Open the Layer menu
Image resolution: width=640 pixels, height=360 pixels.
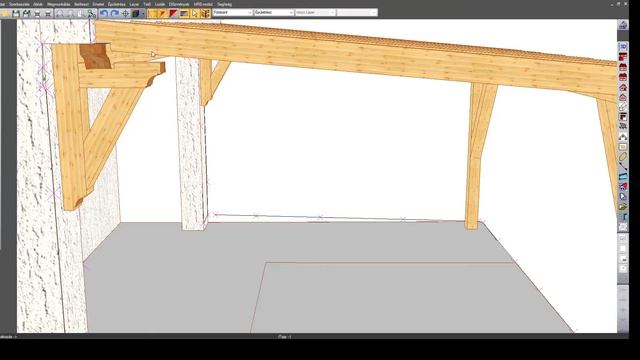tap(134, 4)
